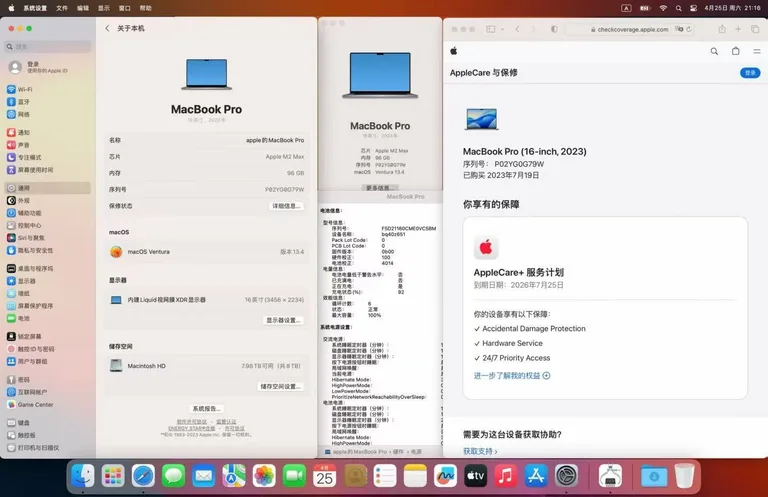Click the Safari shopping bag icon
Screen dimensions: 768x497
pyautogui.click(x=736, y=51)
